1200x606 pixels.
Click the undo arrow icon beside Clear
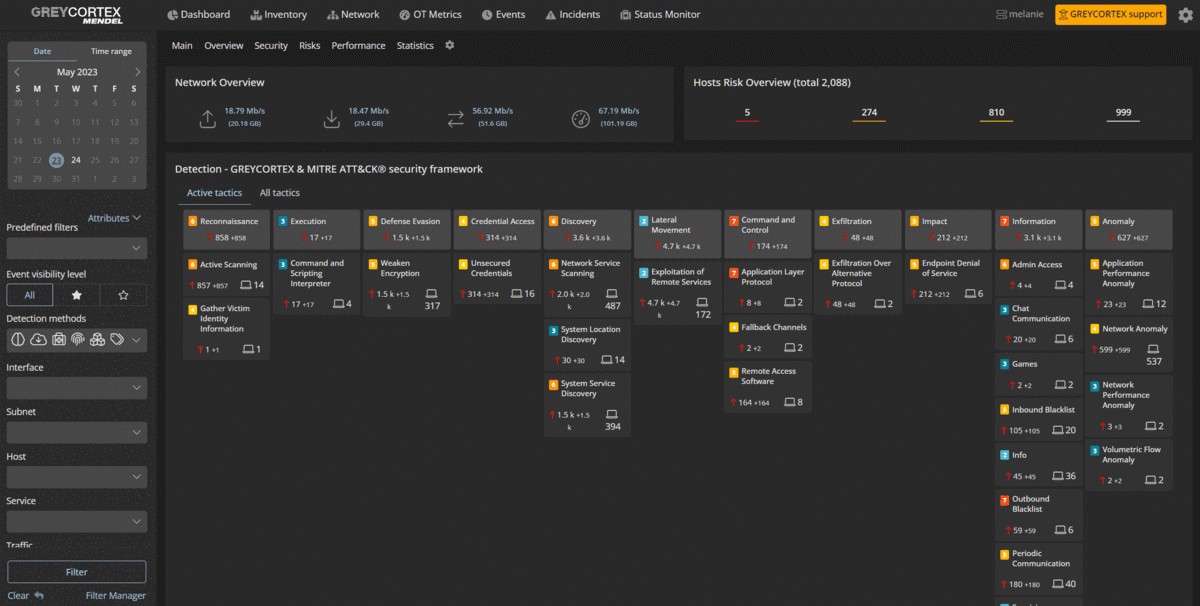tap(39, 596)
